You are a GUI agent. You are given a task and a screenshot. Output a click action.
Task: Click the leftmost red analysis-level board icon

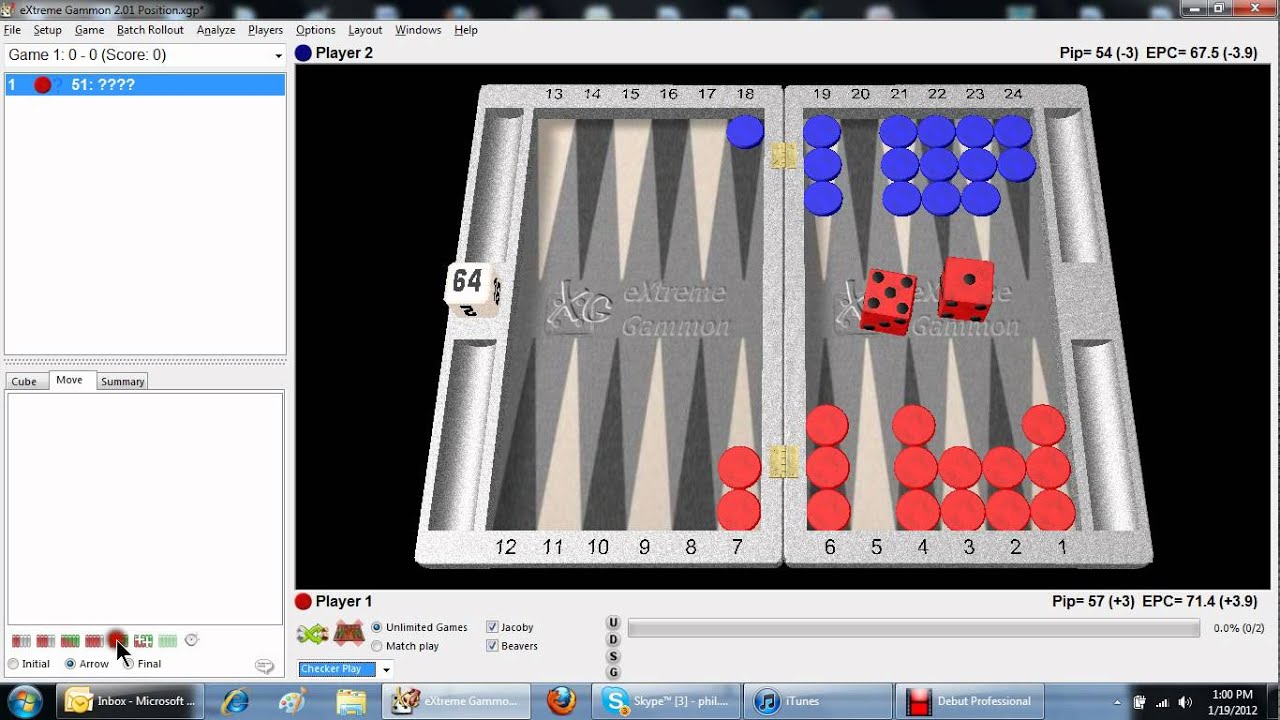[20, 641]
